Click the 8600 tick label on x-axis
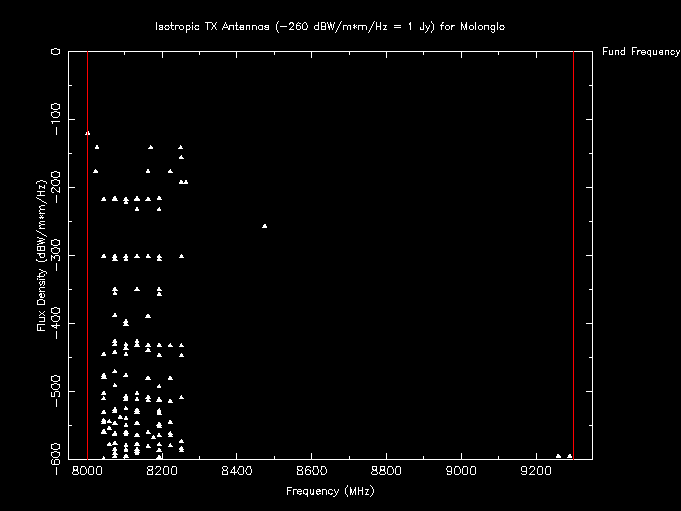The width and height of the screenshot is (681, 511). pyautogui.click(x=312, y=472)
